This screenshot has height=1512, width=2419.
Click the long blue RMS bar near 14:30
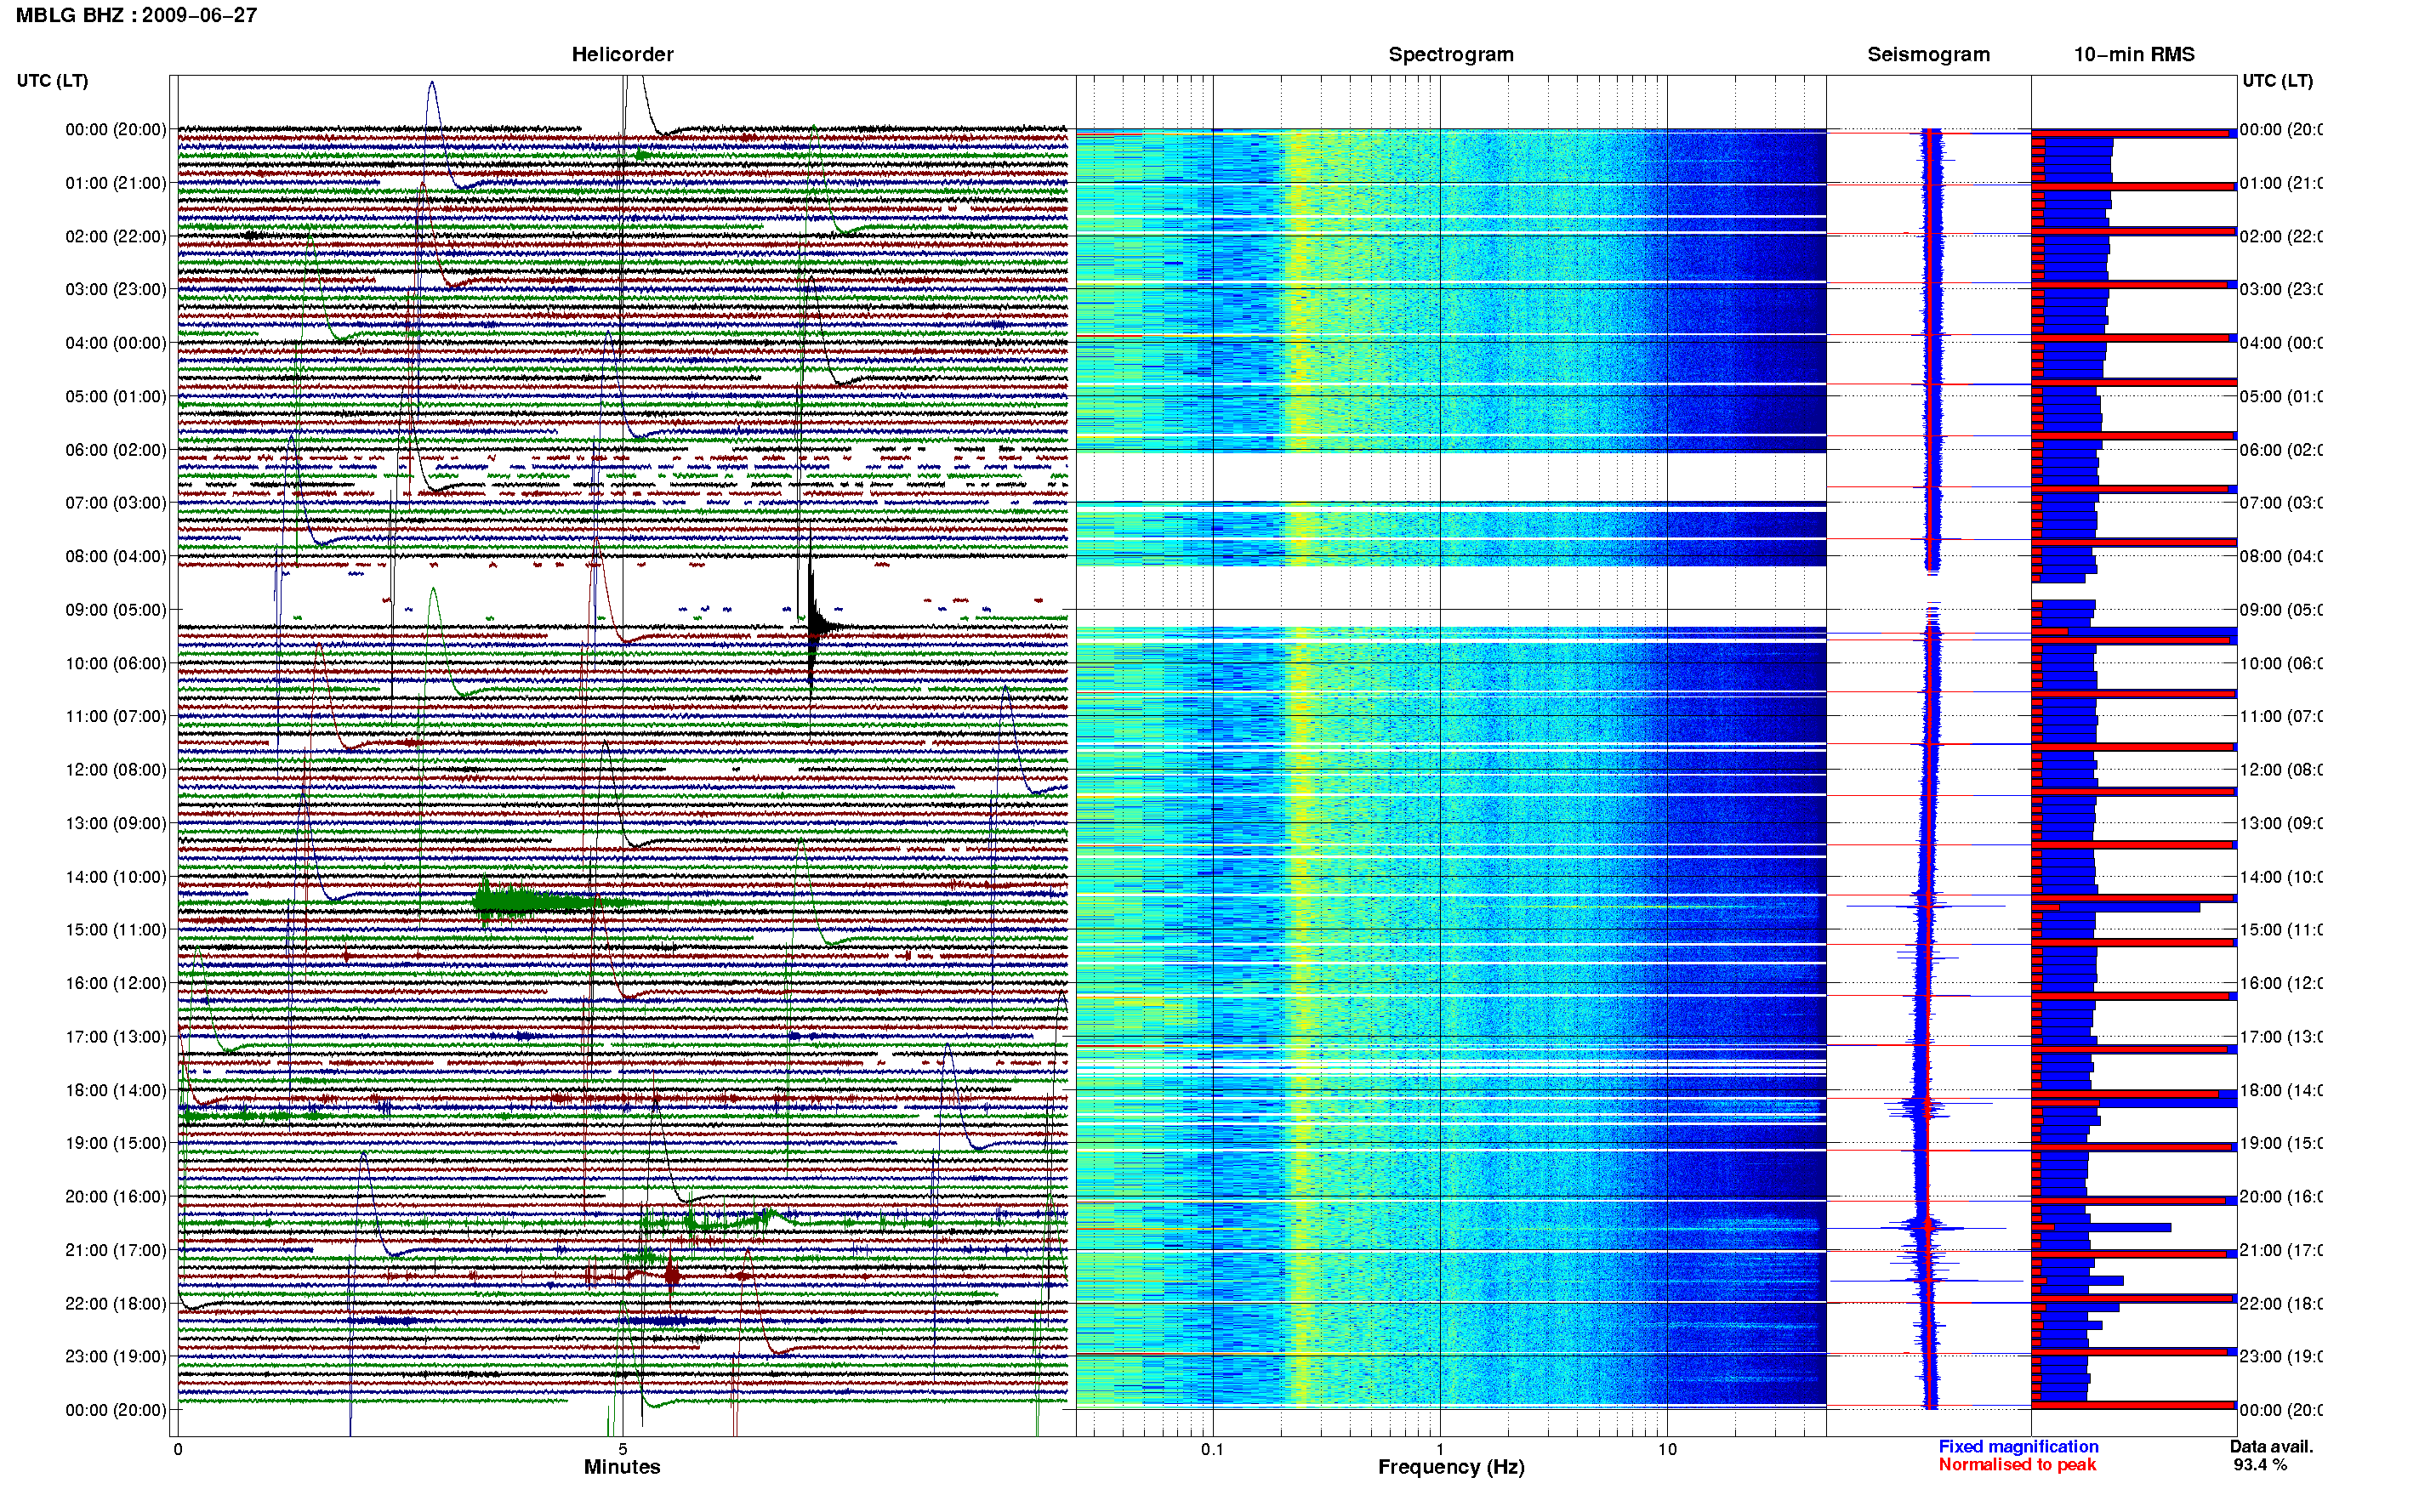[2116, 907]
